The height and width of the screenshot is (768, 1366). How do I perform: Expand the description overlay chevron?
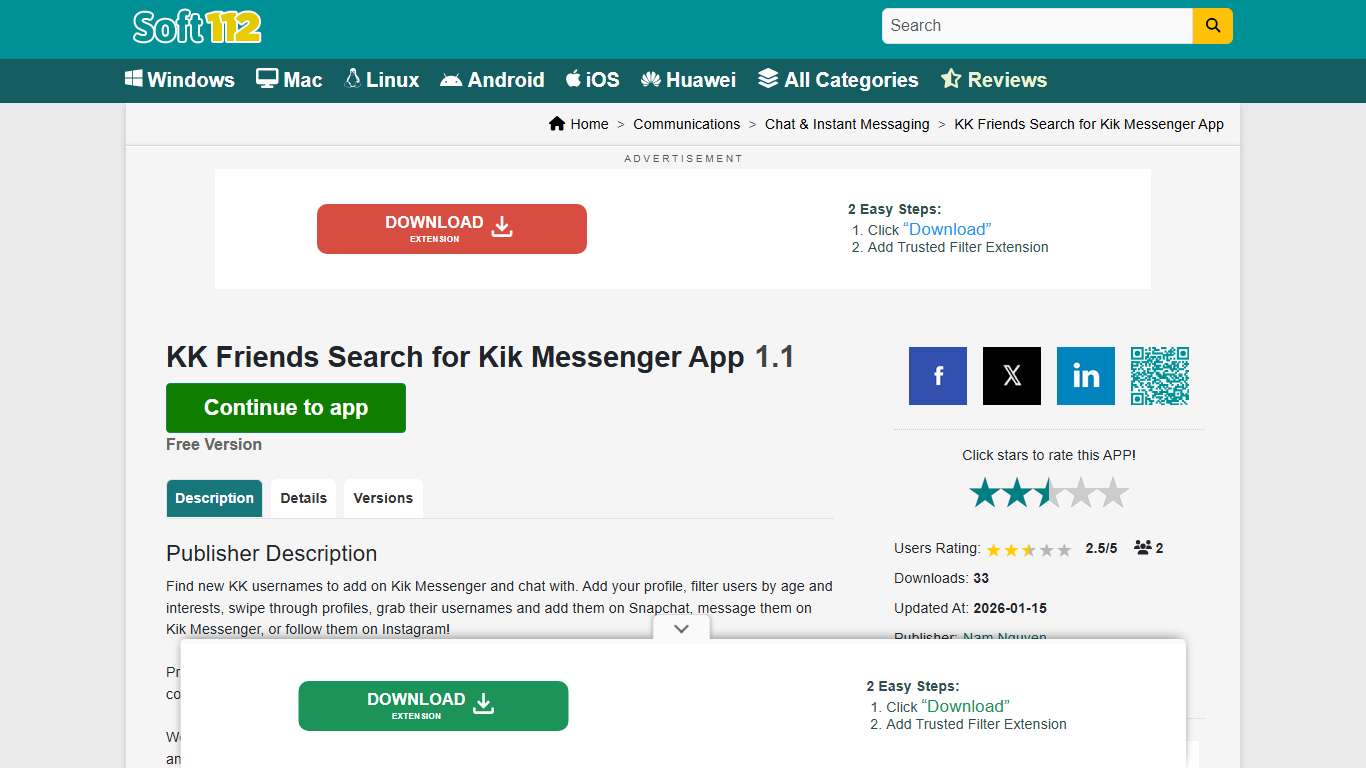coord(681,629)
